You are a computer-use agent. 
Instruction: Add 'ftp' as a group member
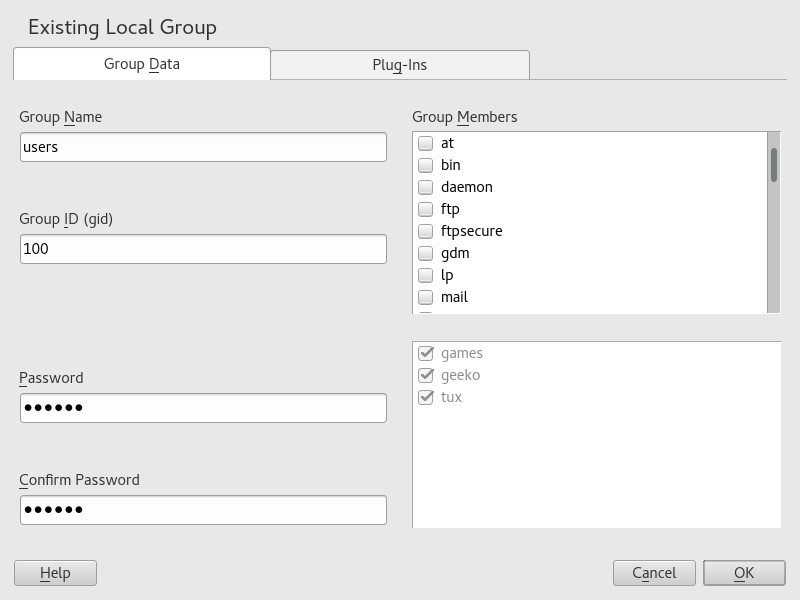tap(425, 209)
